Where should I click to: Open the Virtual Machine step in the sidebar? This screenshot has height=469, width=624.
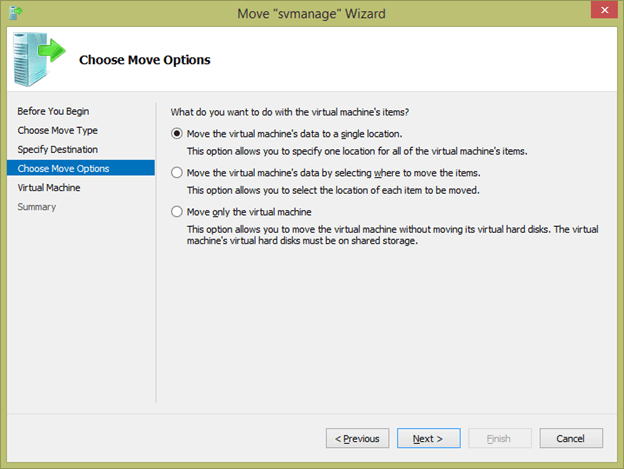pyautogui.click(x=49, y=187)
